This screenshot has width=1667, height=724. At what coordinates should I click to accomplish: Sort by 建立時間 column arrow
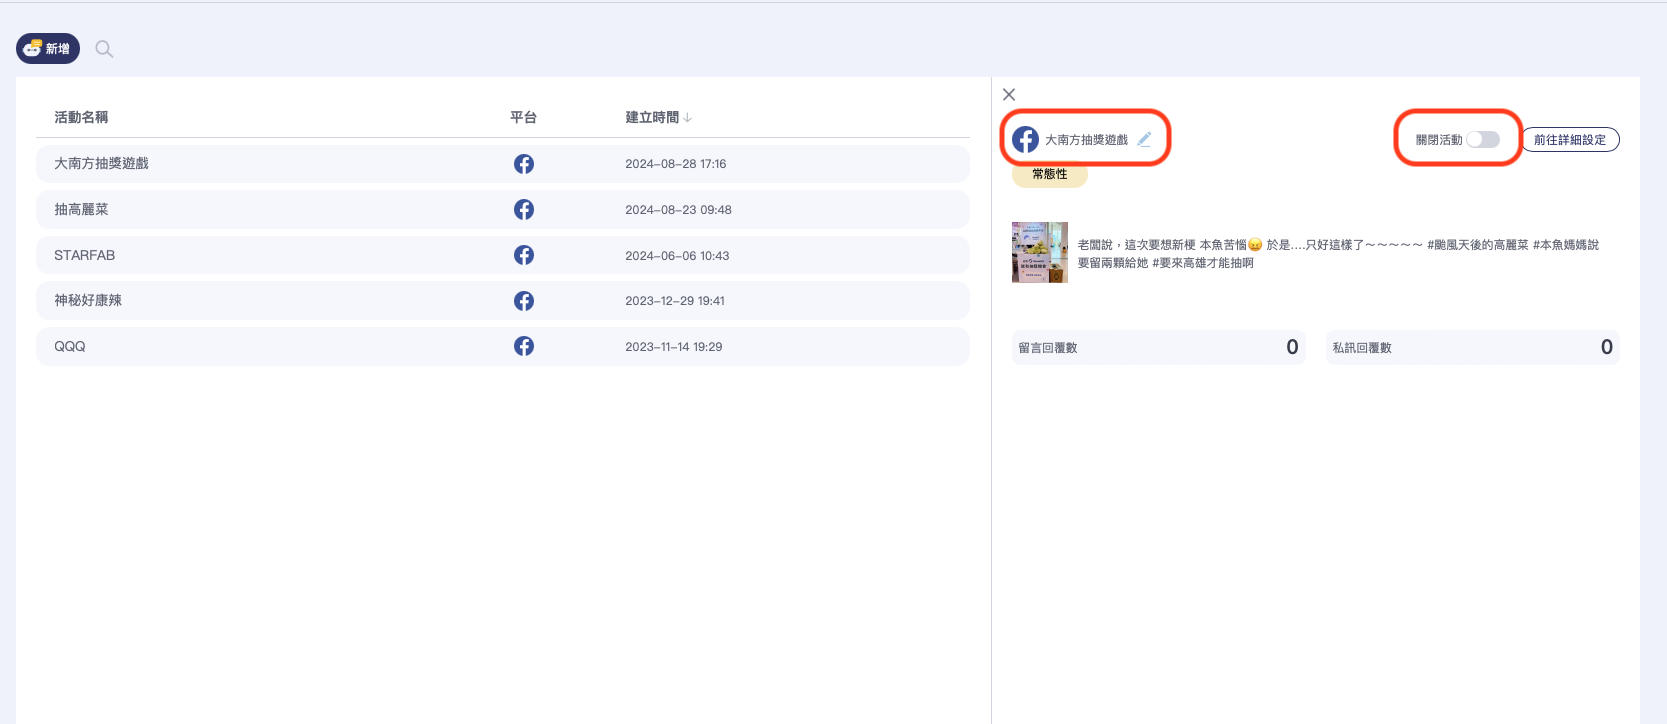point(688,118)
